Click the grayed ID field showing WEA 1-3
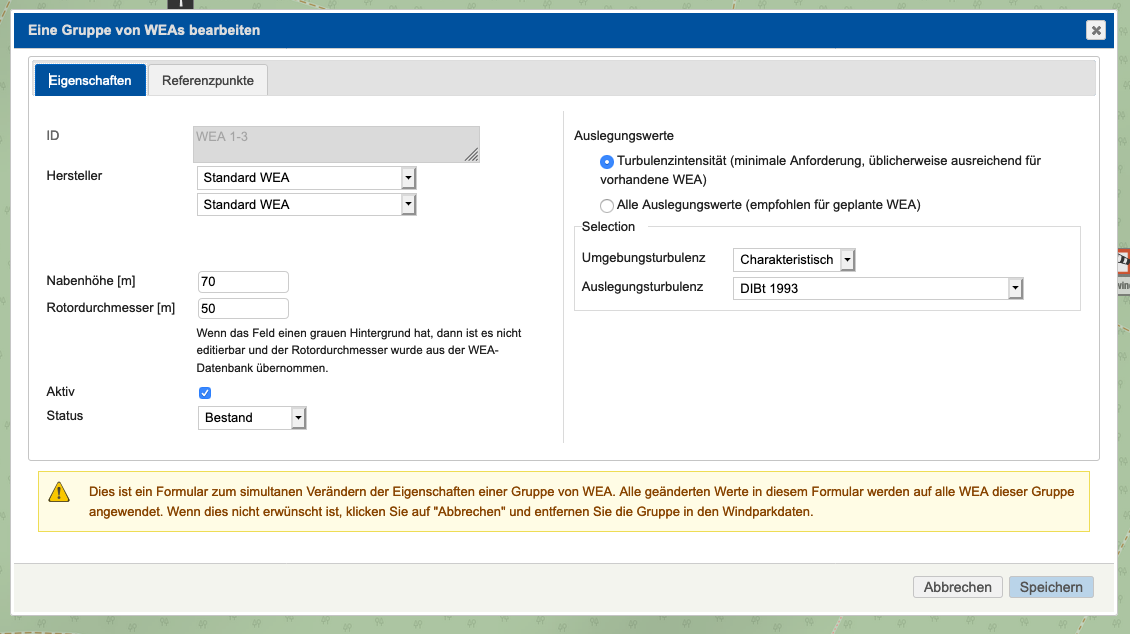Viewport: 1130px width, 634px height. click(336, 143)
